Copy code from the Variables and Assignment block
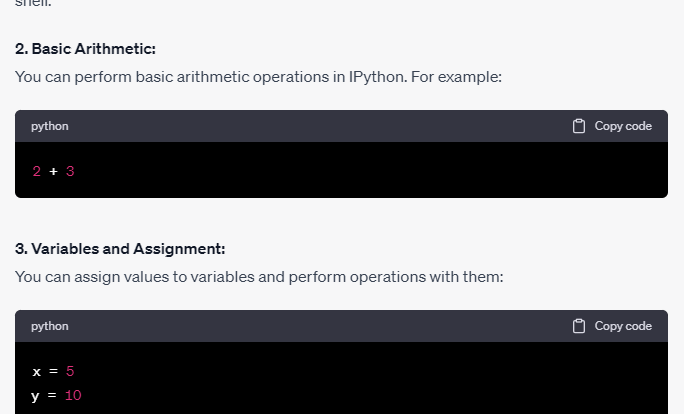 (612, 326)
